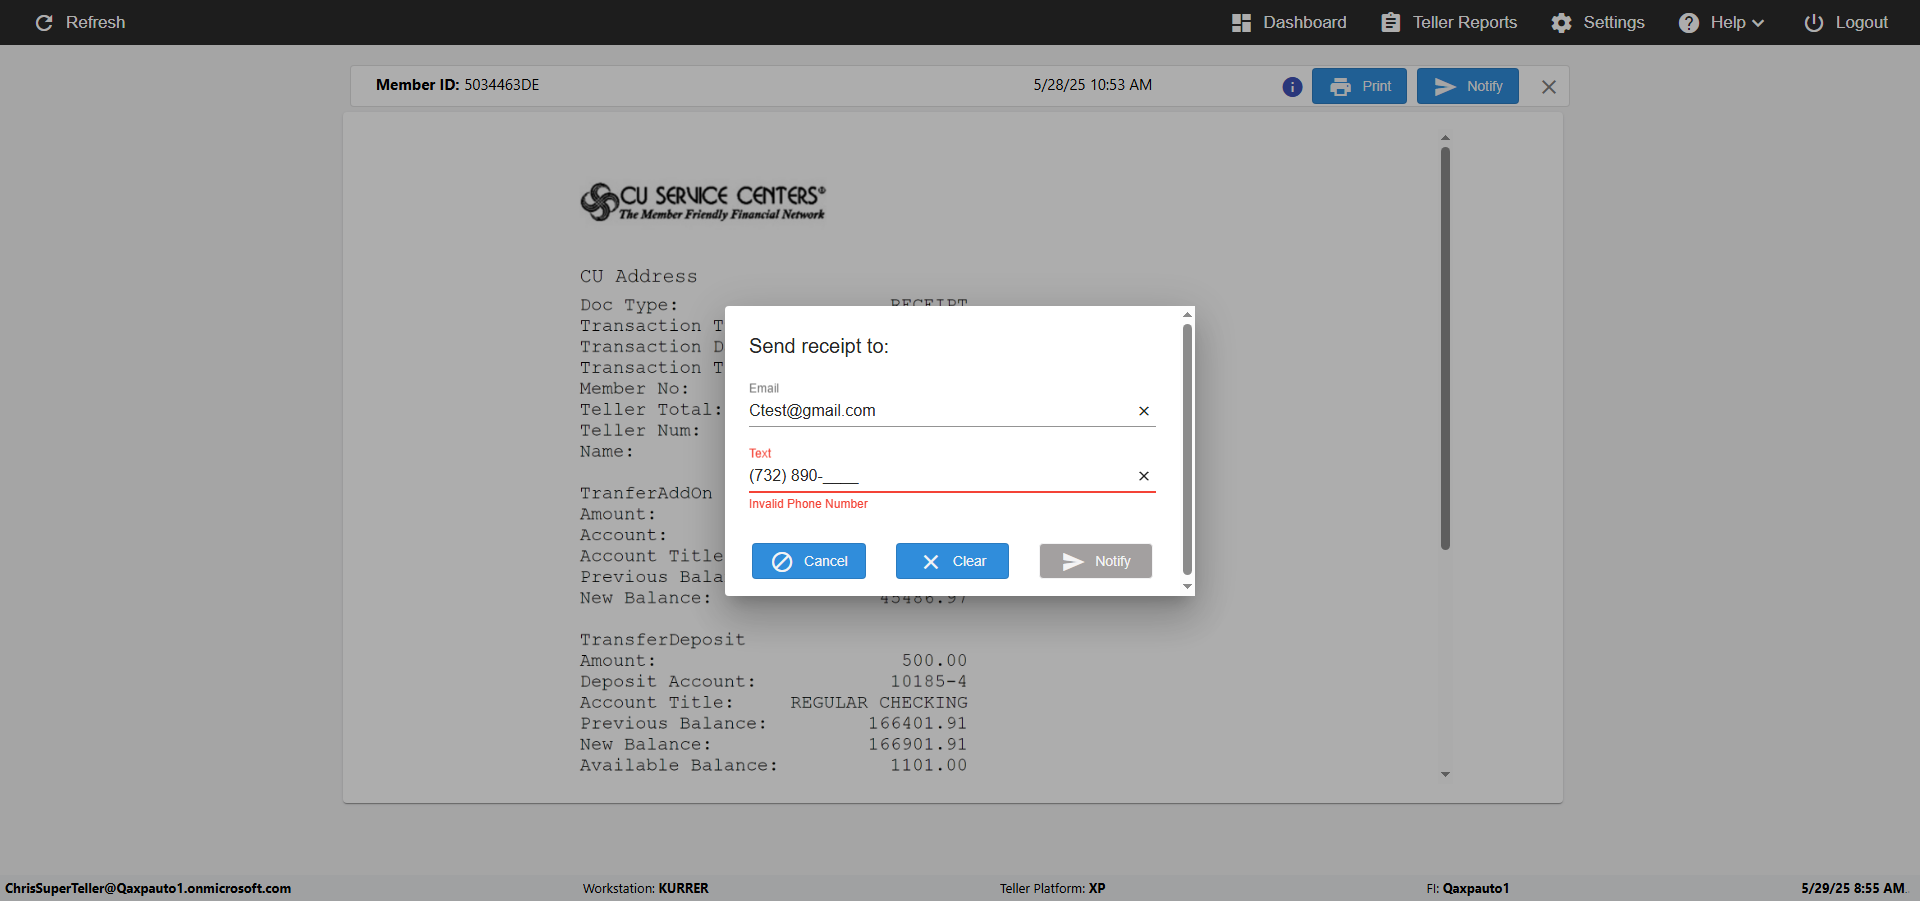
Task: Click the Logout button
Action: [x=1846, y=22]
